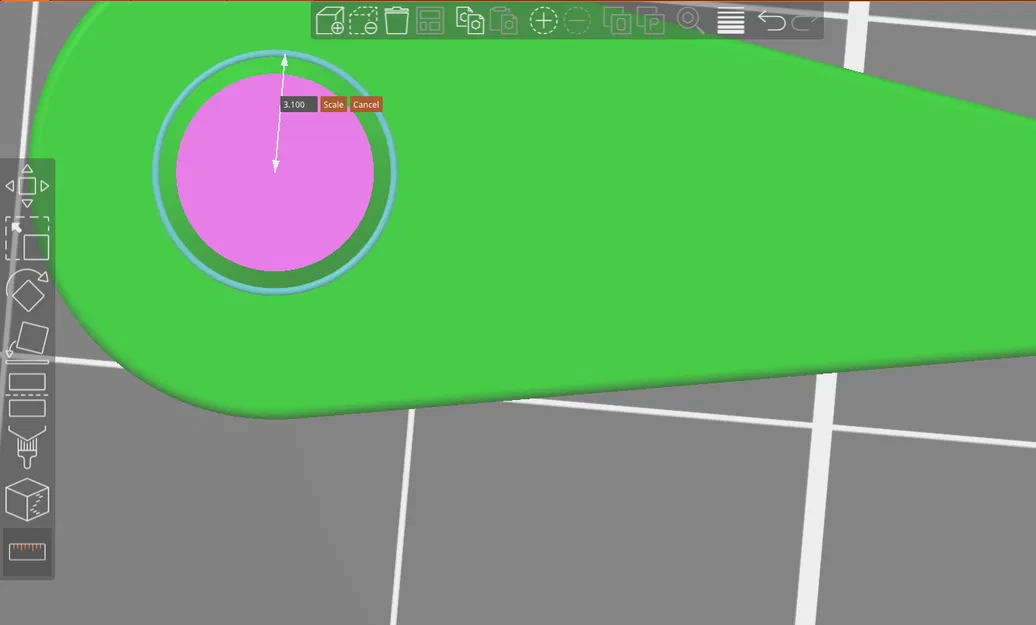Viewport: 1036px width, 625px height.
Task: Open variable layer height editing icon
Action: click(731, 20)
